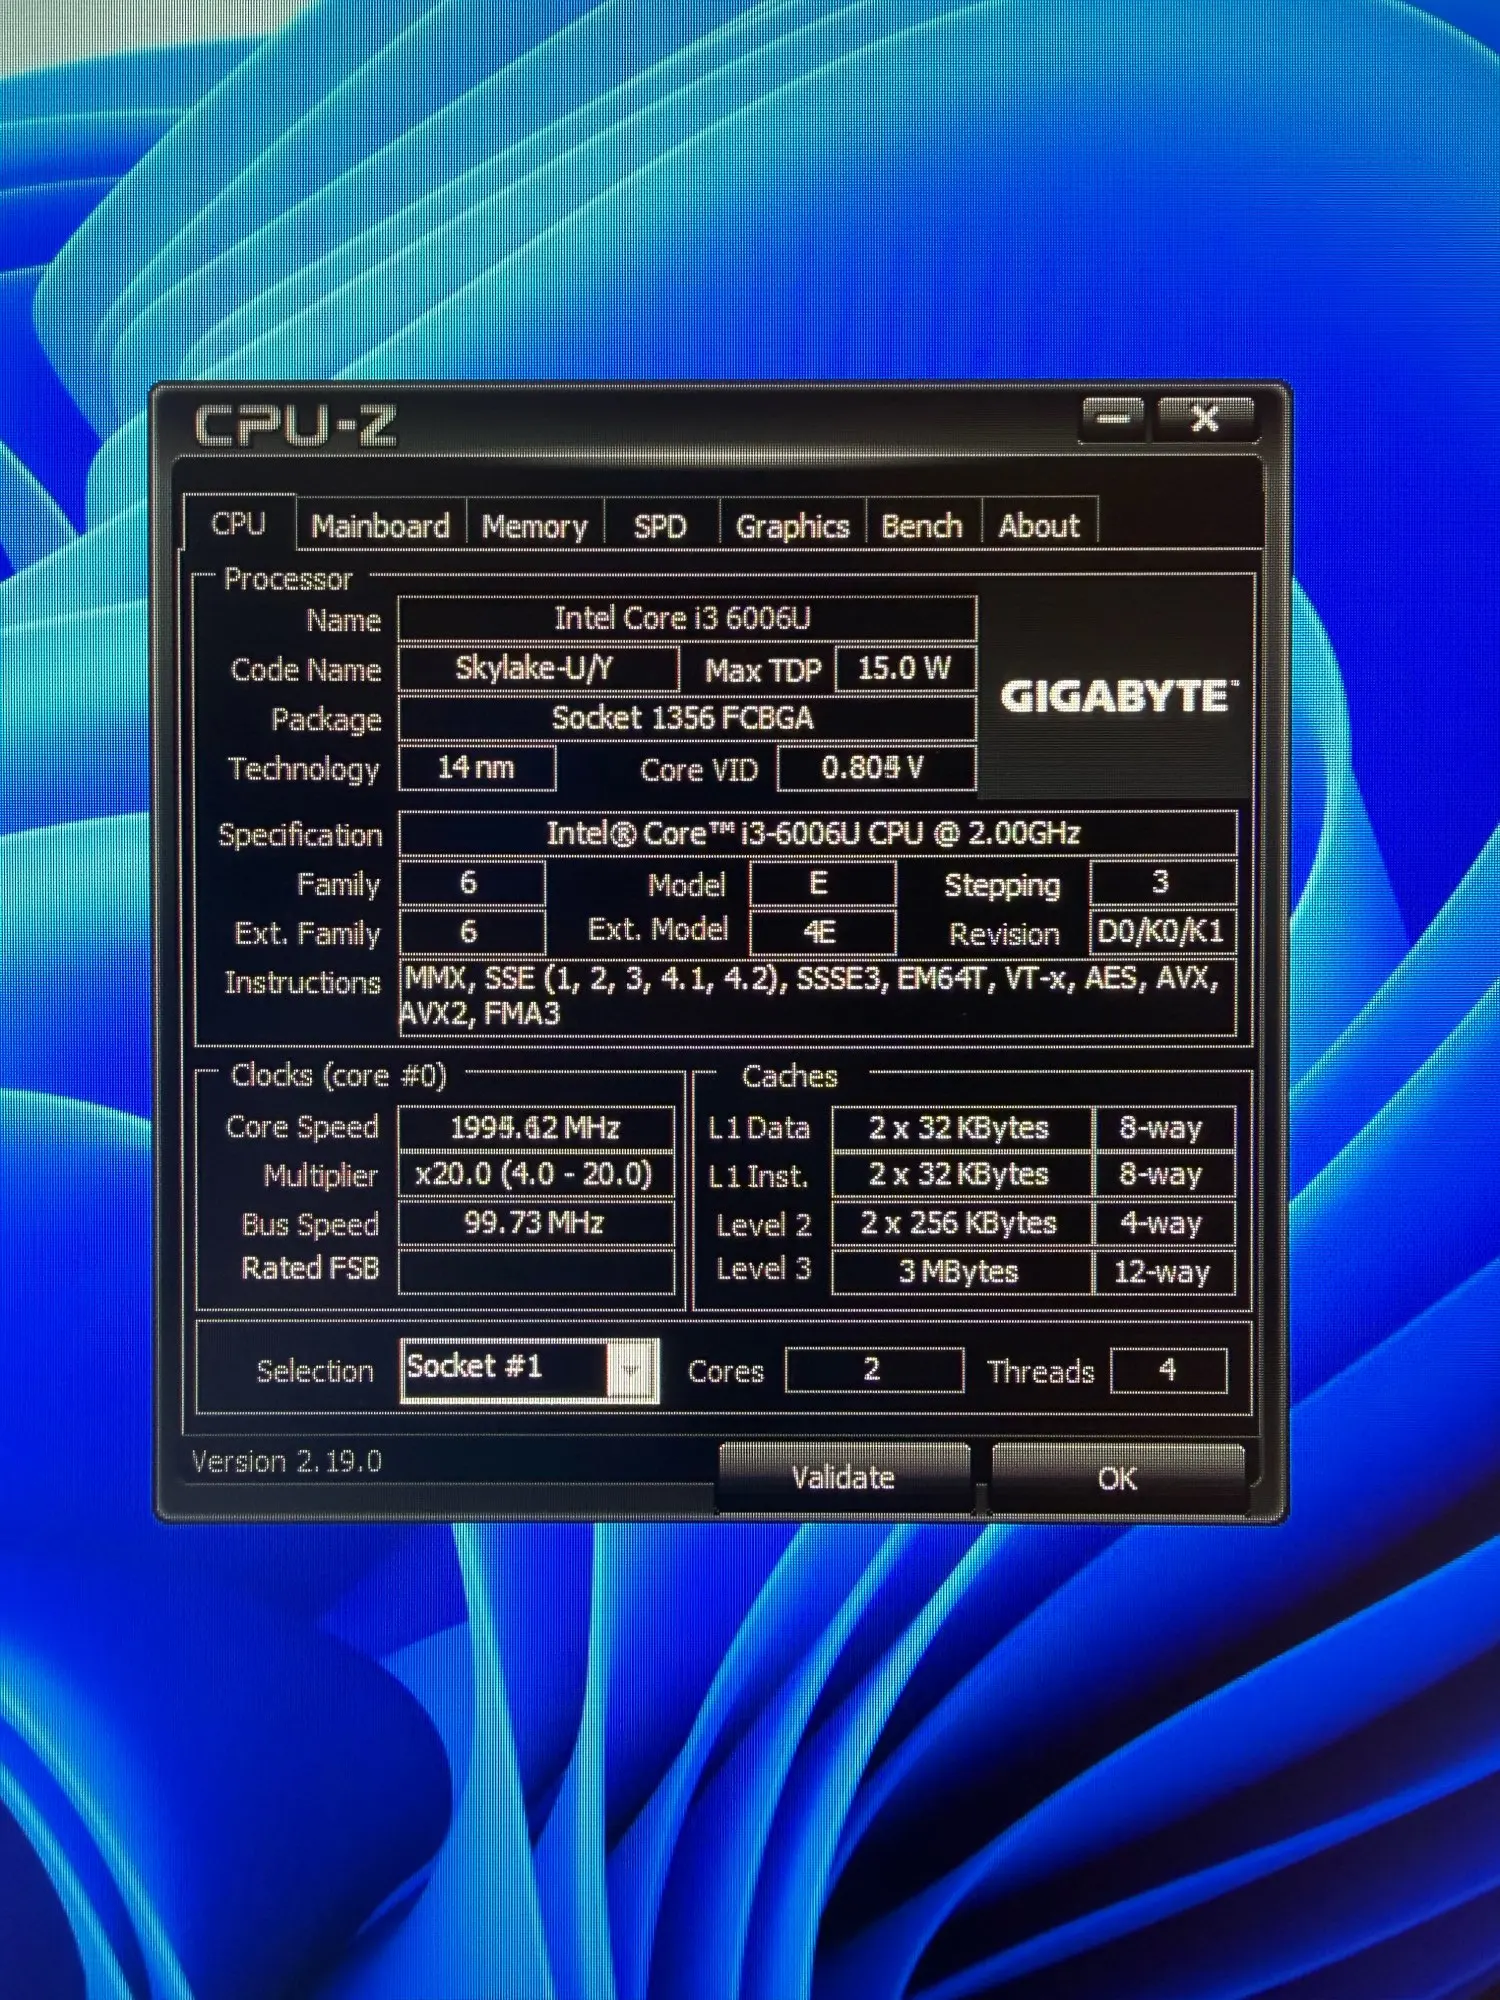Click the empty Rated FSB field
Image resolution: width=1500 pixels, height=2000 pixels.
(536, 1272)
